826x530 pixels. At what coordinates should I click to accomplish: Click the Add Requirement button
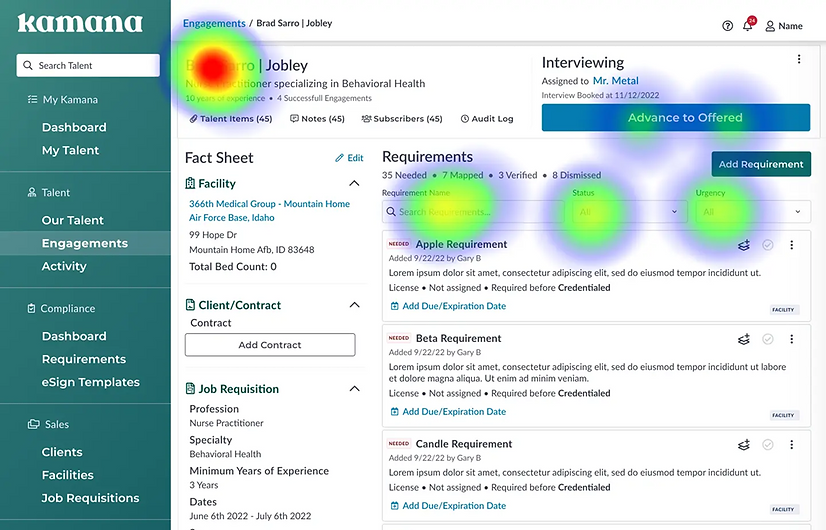[761, 164]
